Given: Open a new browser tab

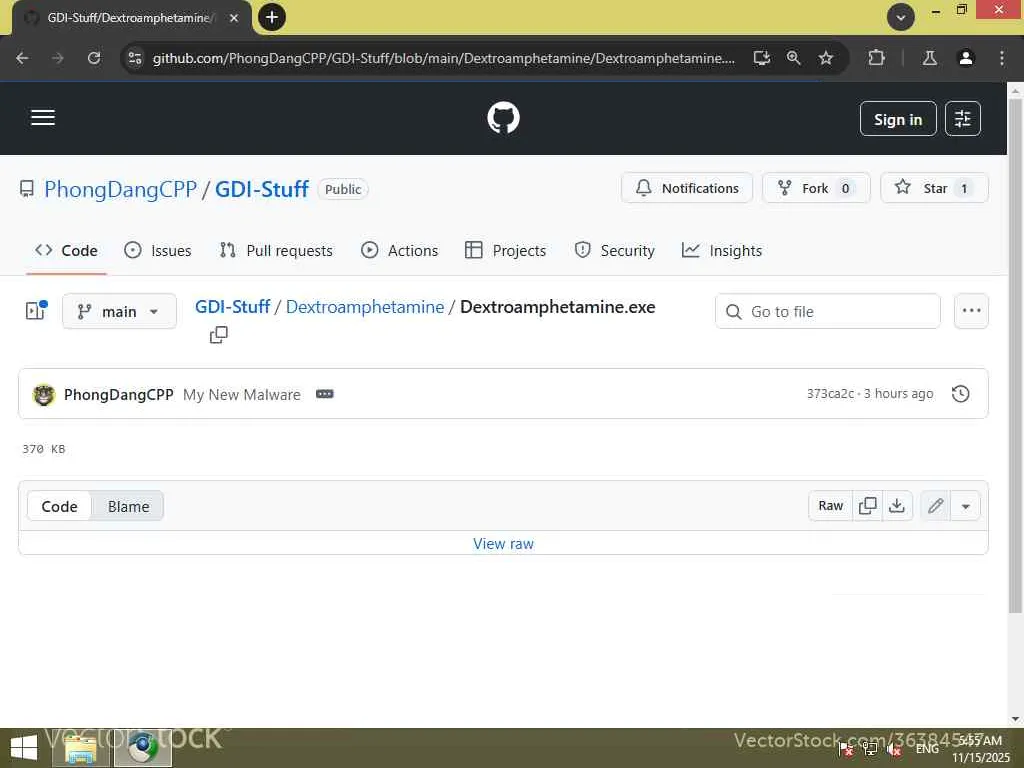Looking at the screenshot, I should tap(272, 17).
